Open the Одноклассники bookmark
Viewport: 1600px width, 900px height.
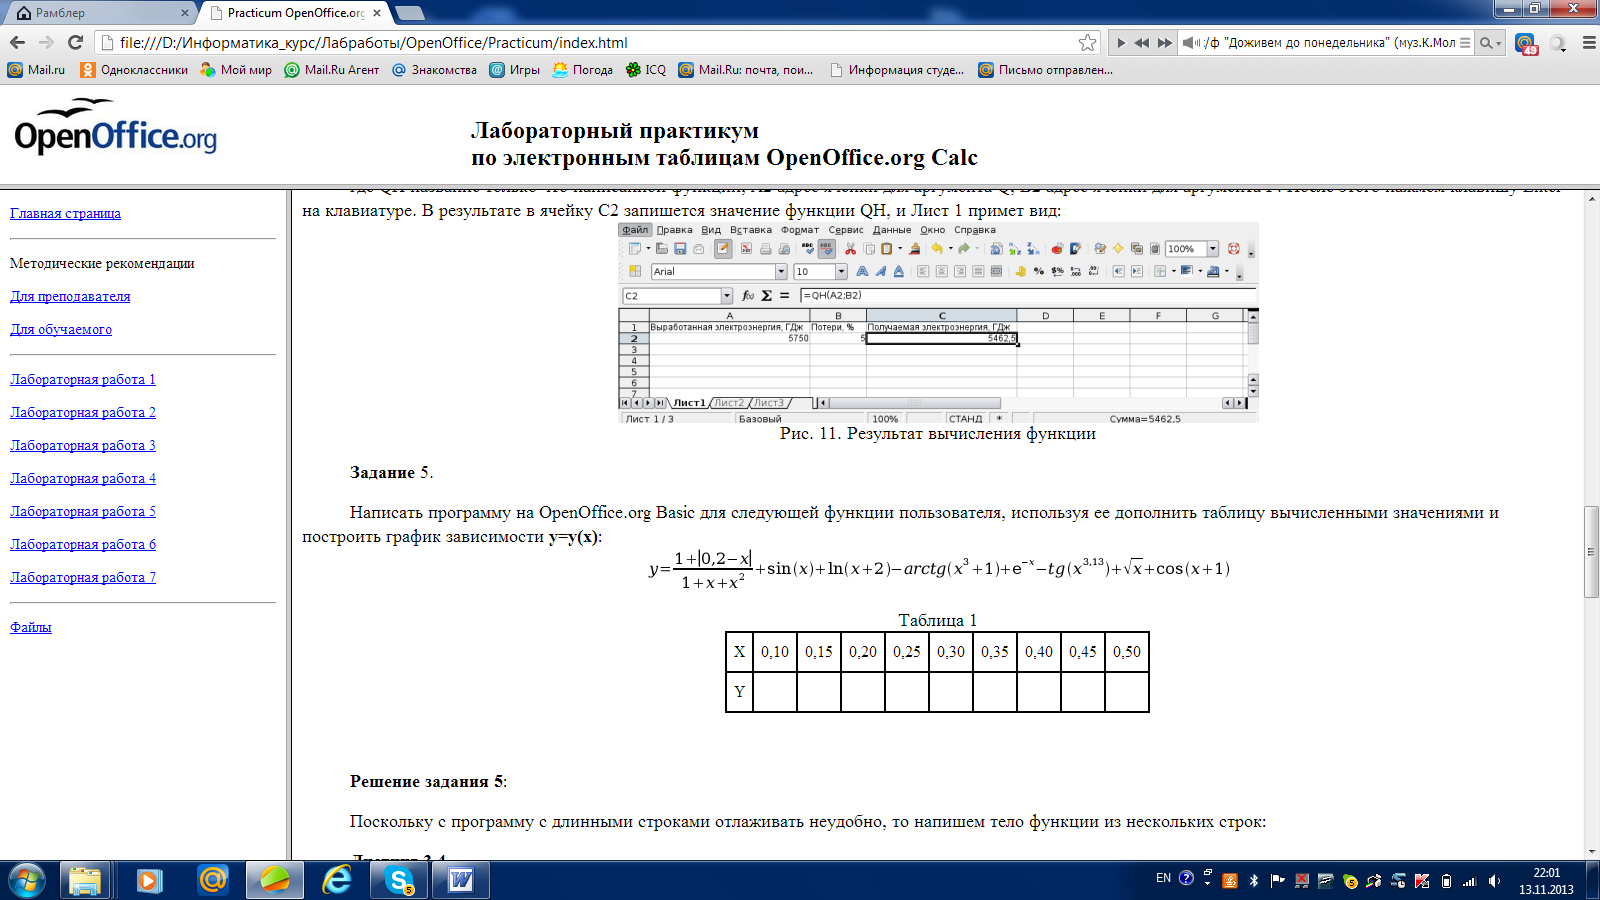coord(134,70)
